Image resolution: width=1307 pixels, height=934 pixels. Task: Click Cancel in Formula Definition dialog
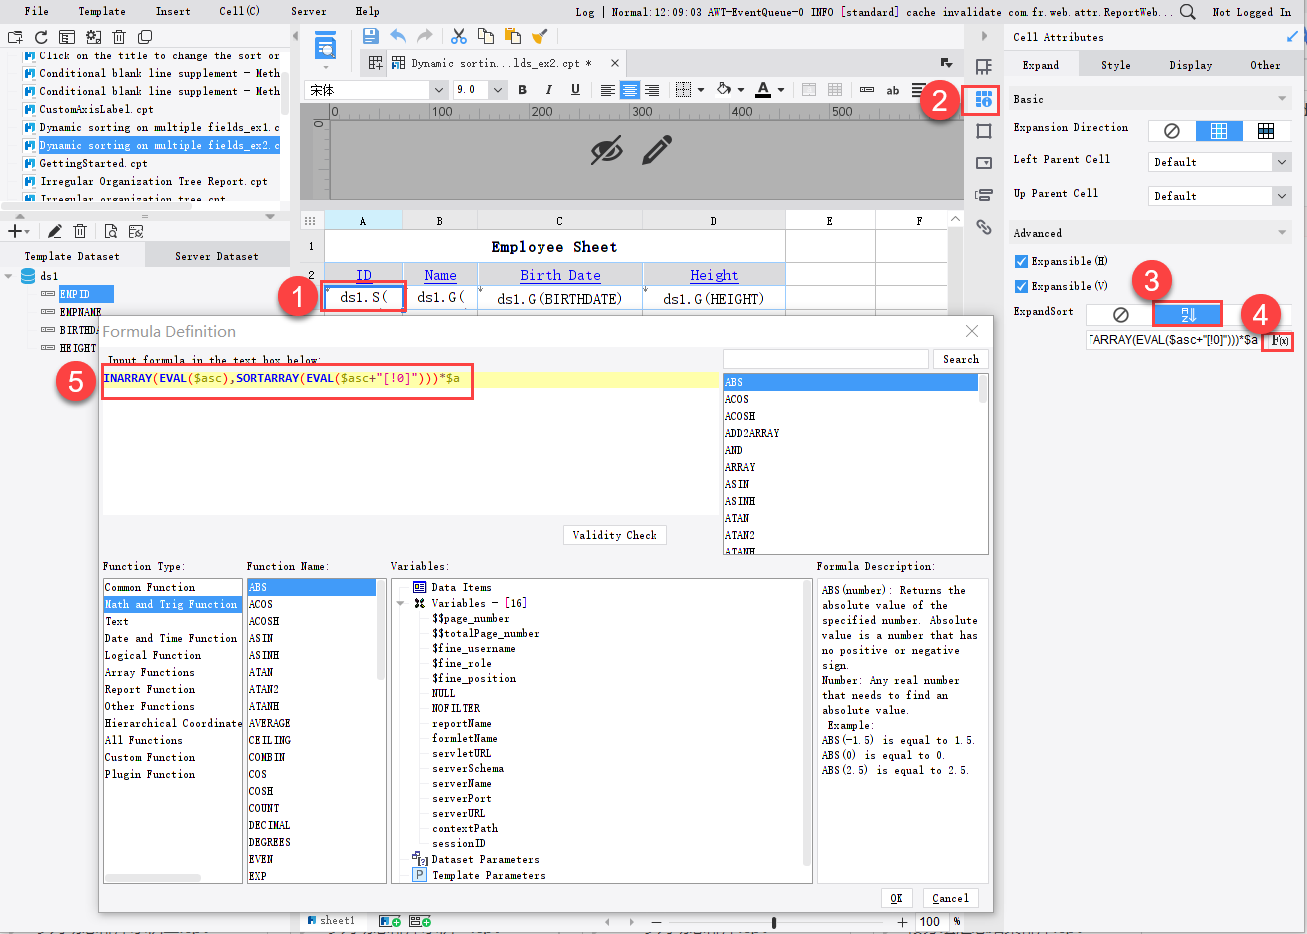tap(950, 898)
